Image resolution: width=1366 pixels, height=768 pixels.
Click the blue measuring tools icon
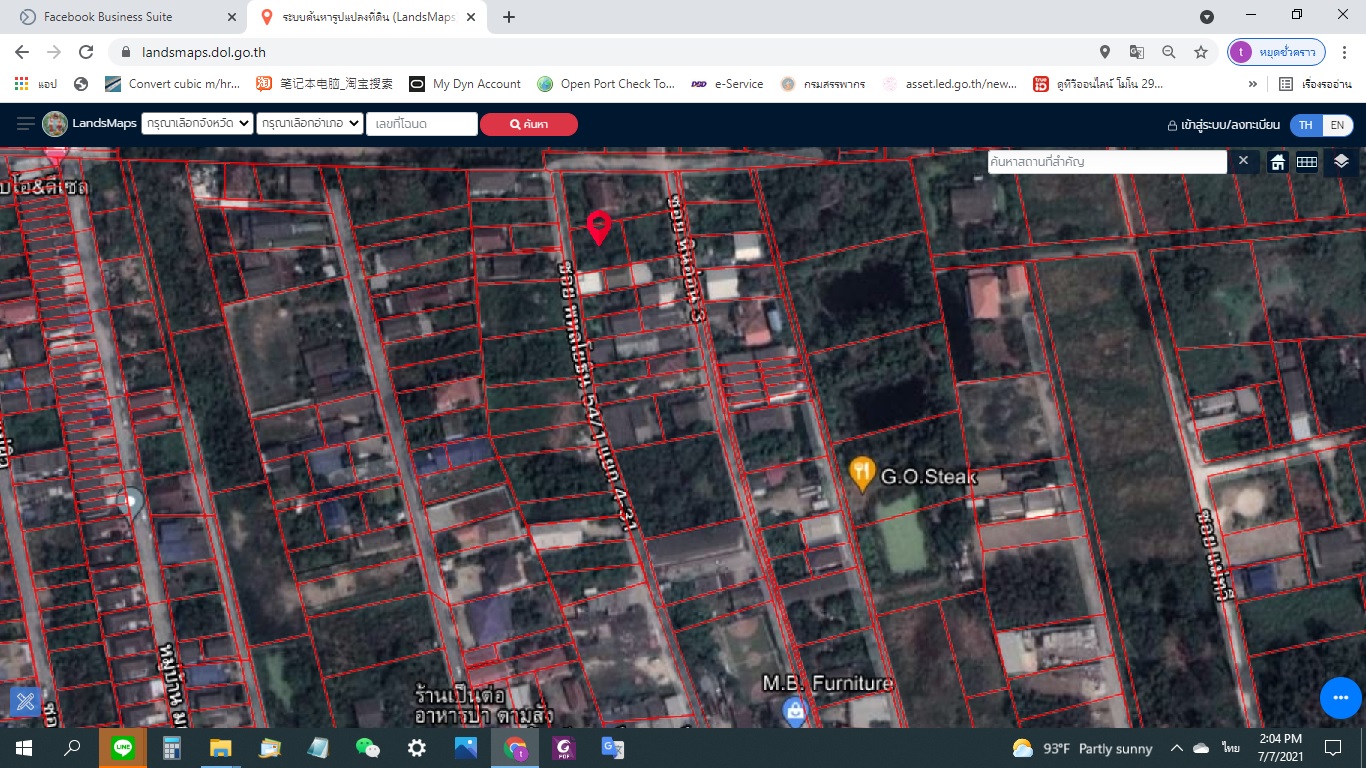coord(25,703)
